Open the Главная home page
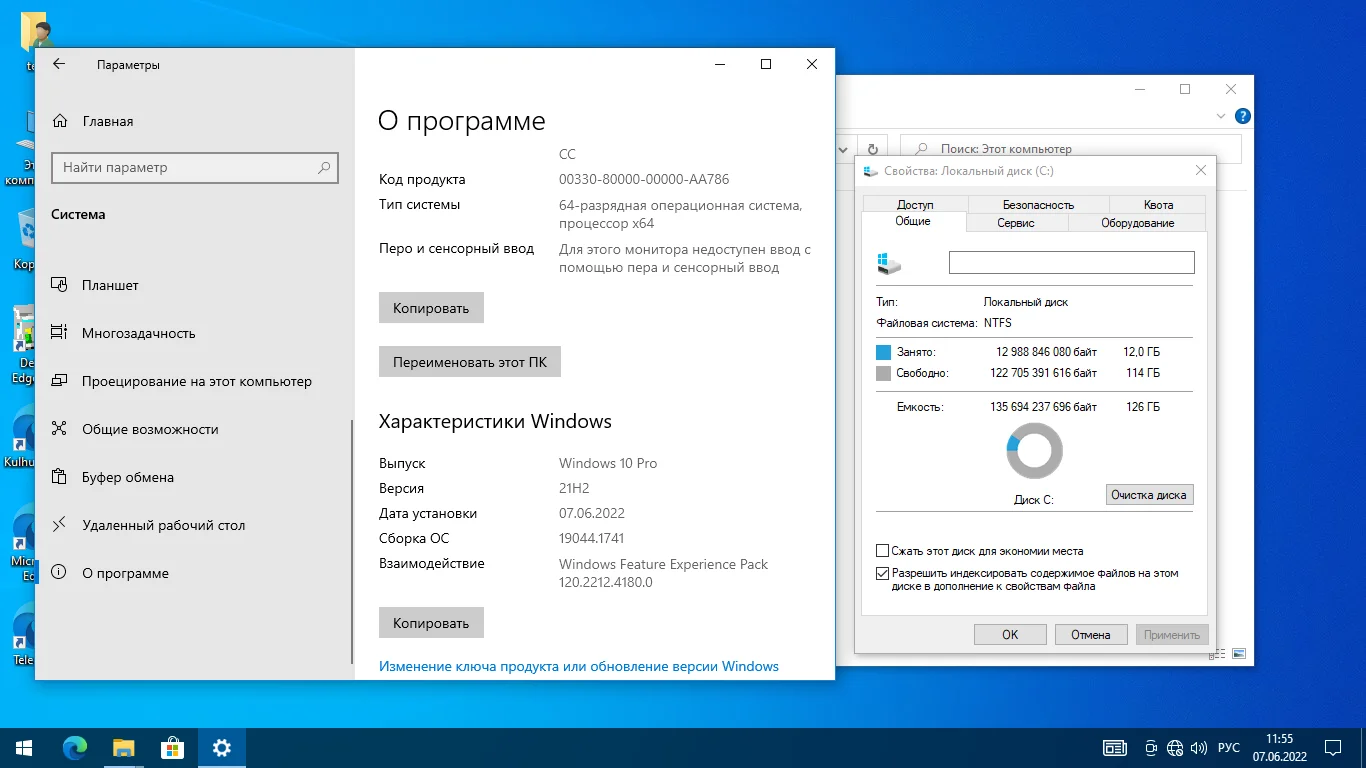Image resolution: width=1366 pixels, height=768 pixels. tap(107, 121)
